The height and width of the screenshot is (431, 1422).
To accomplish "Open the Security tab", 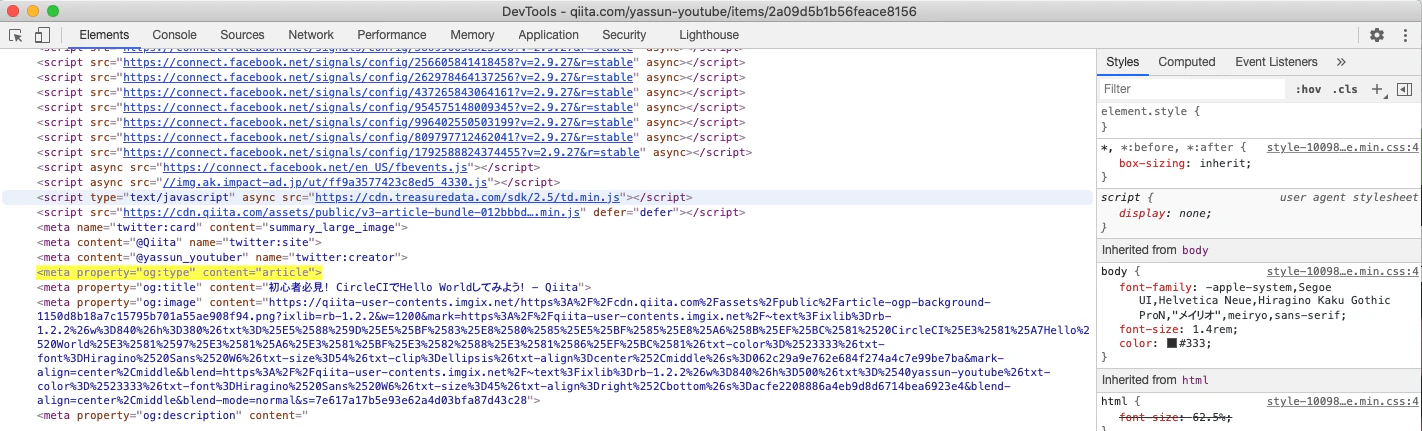I will 624,35.
